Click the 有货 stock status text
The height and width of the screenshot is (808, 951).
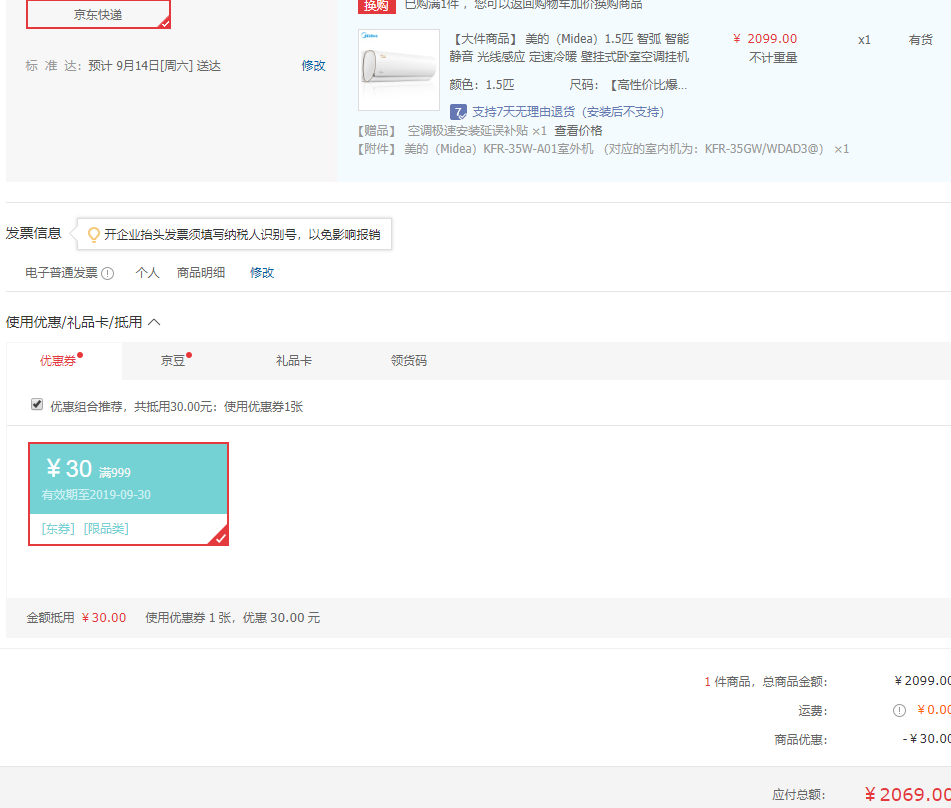(x=921, y=40)
